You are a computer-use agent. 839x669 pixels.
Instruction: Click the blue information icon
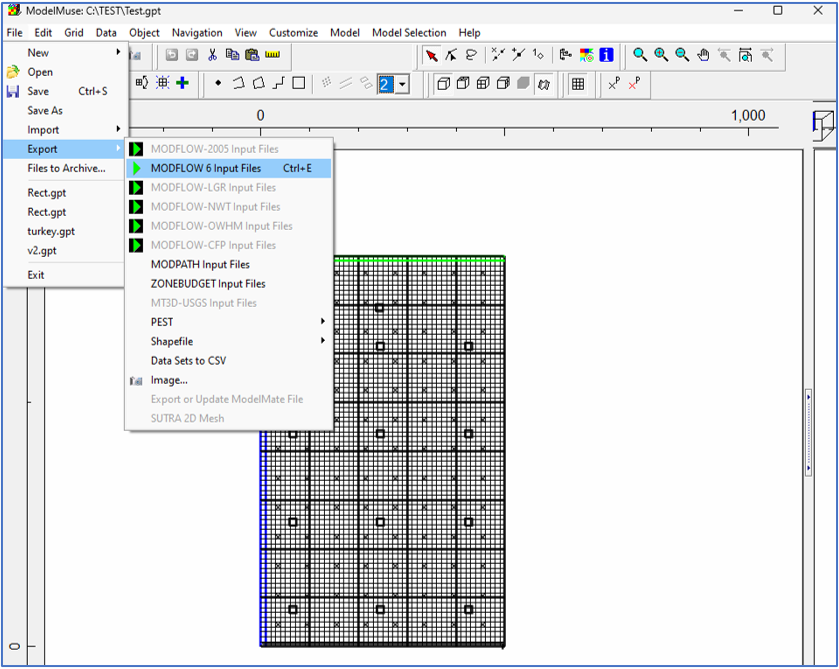click(x=606, y=55)
